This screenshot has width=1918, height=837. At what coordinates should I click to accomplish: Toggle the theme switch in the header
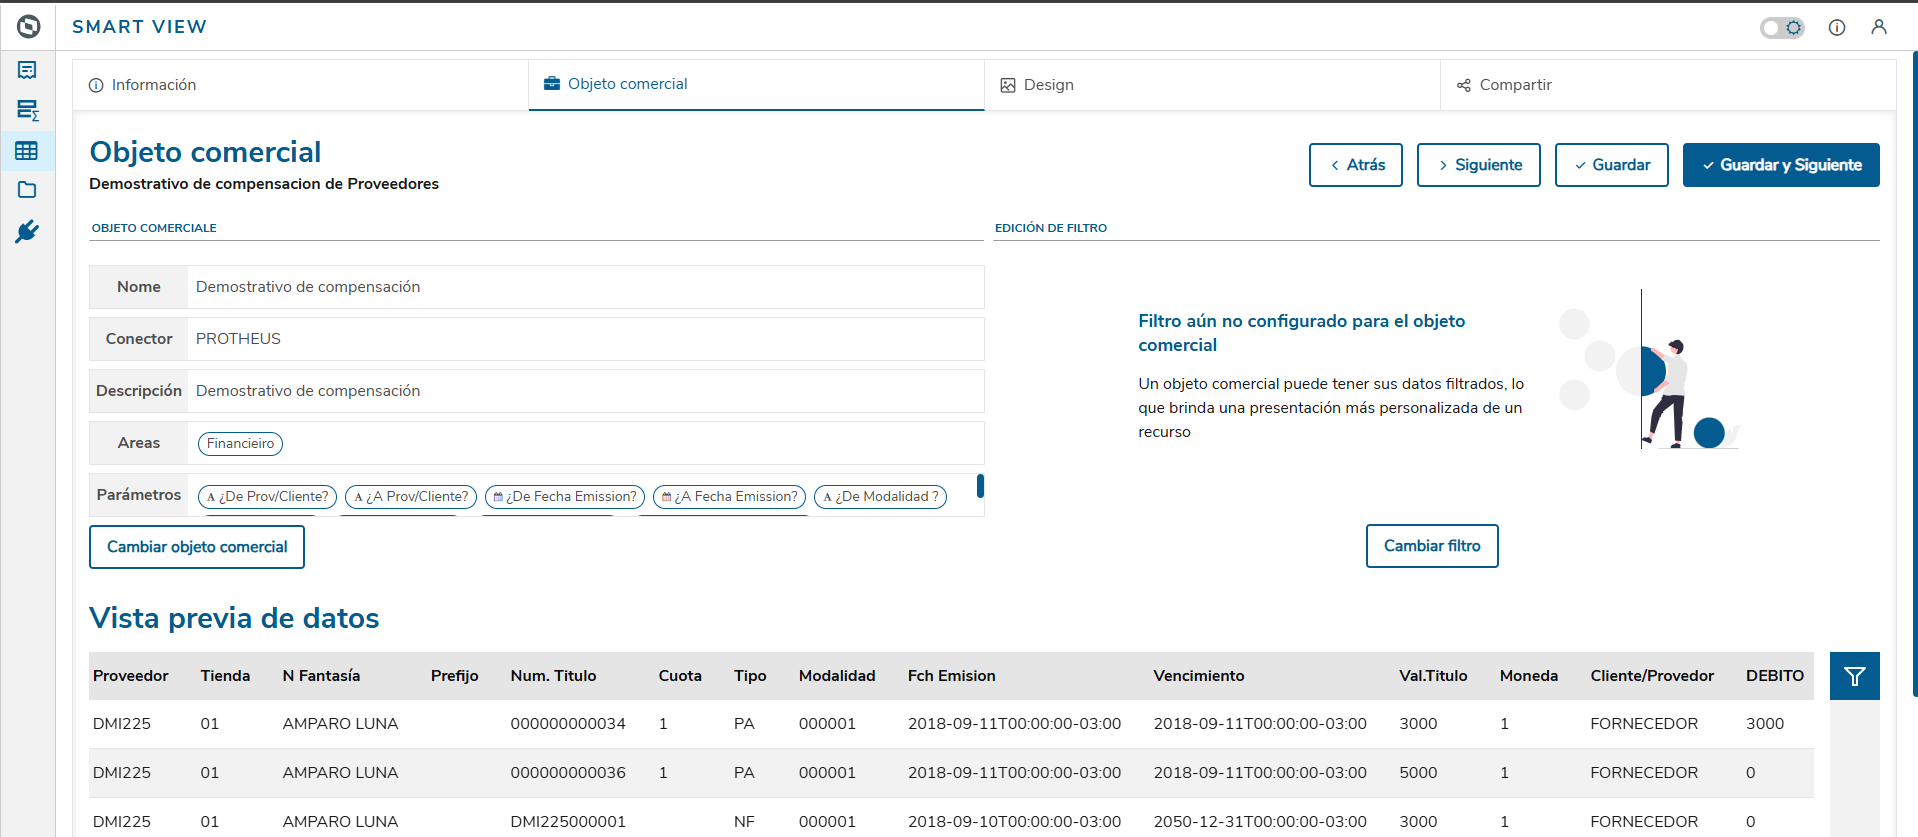pos(1781,28)
